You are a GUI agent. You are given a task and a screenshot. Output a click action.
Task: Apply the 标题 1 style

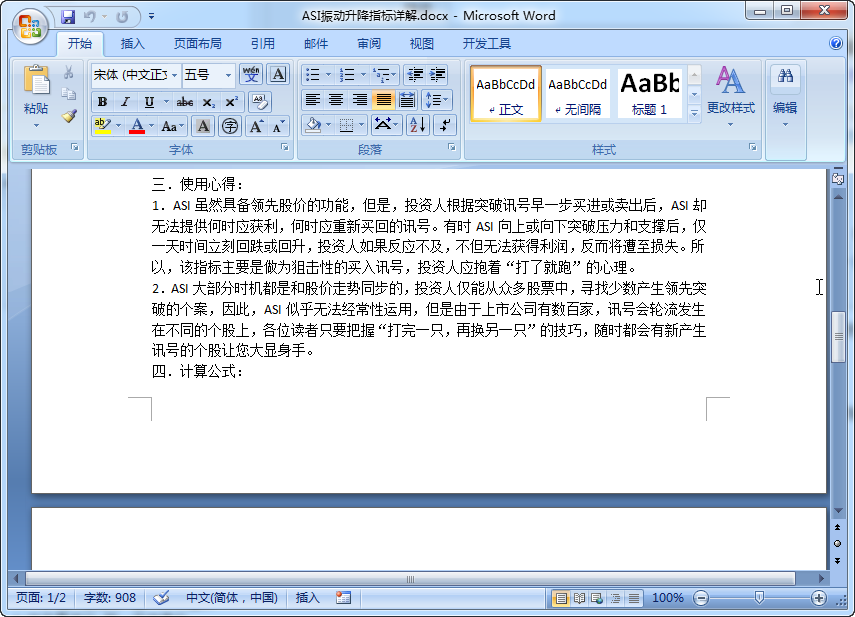click(x=651, y=94)
